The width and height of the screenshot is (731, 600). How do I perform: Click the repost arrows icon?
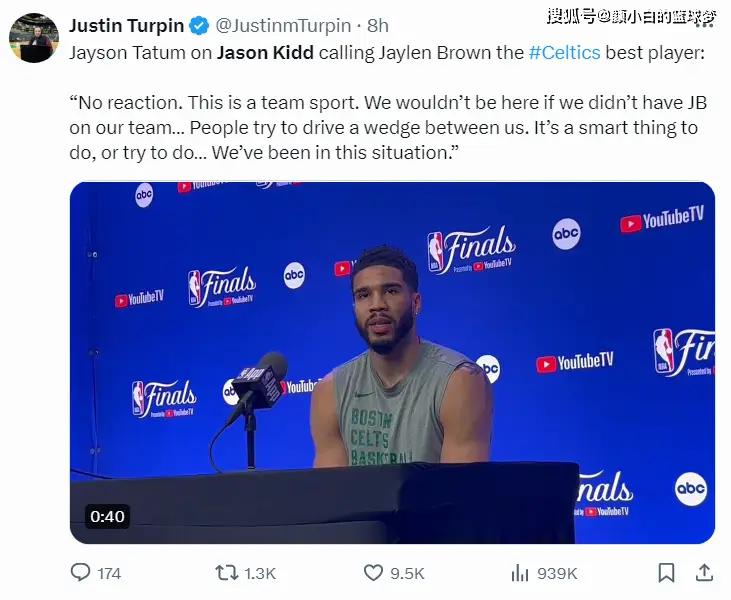[x=227, y=573]
